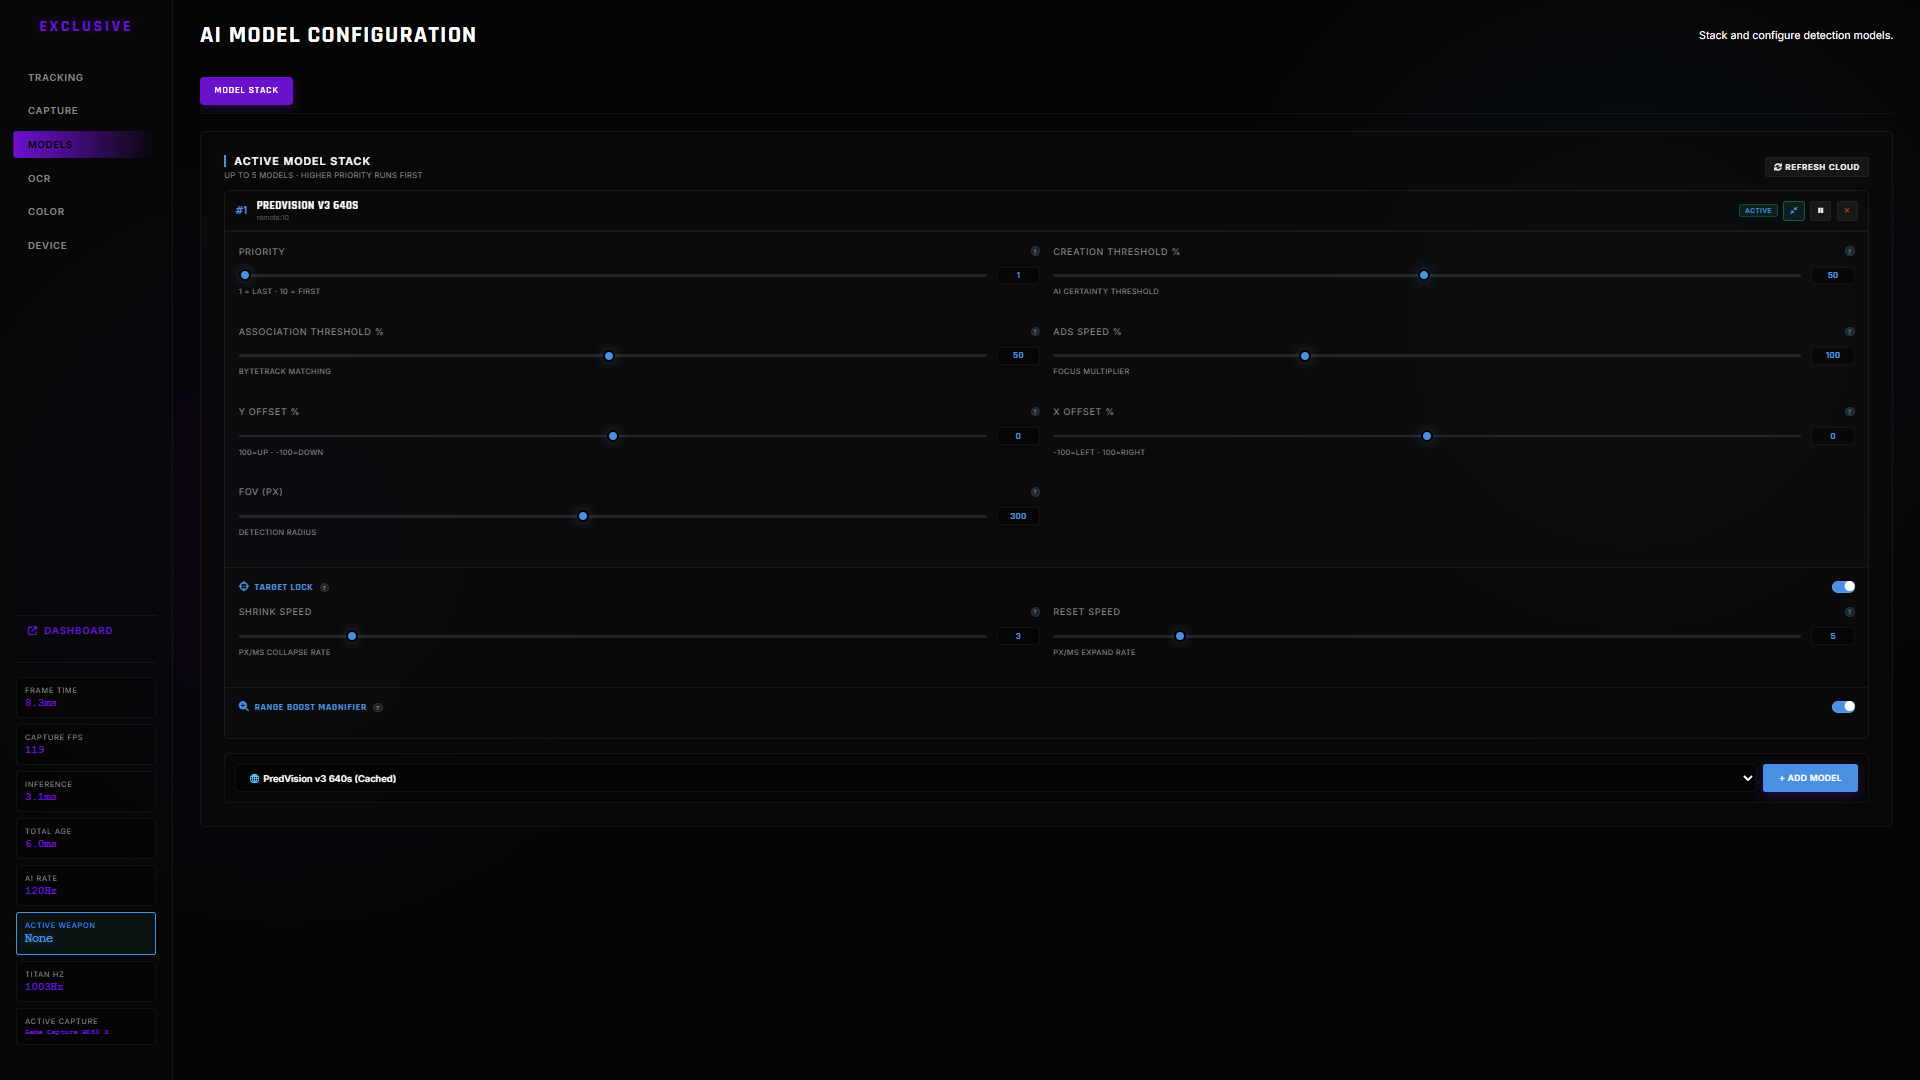
Task: Pause the PredVision V3 640S model
Action: click(x=1820, y=211)
